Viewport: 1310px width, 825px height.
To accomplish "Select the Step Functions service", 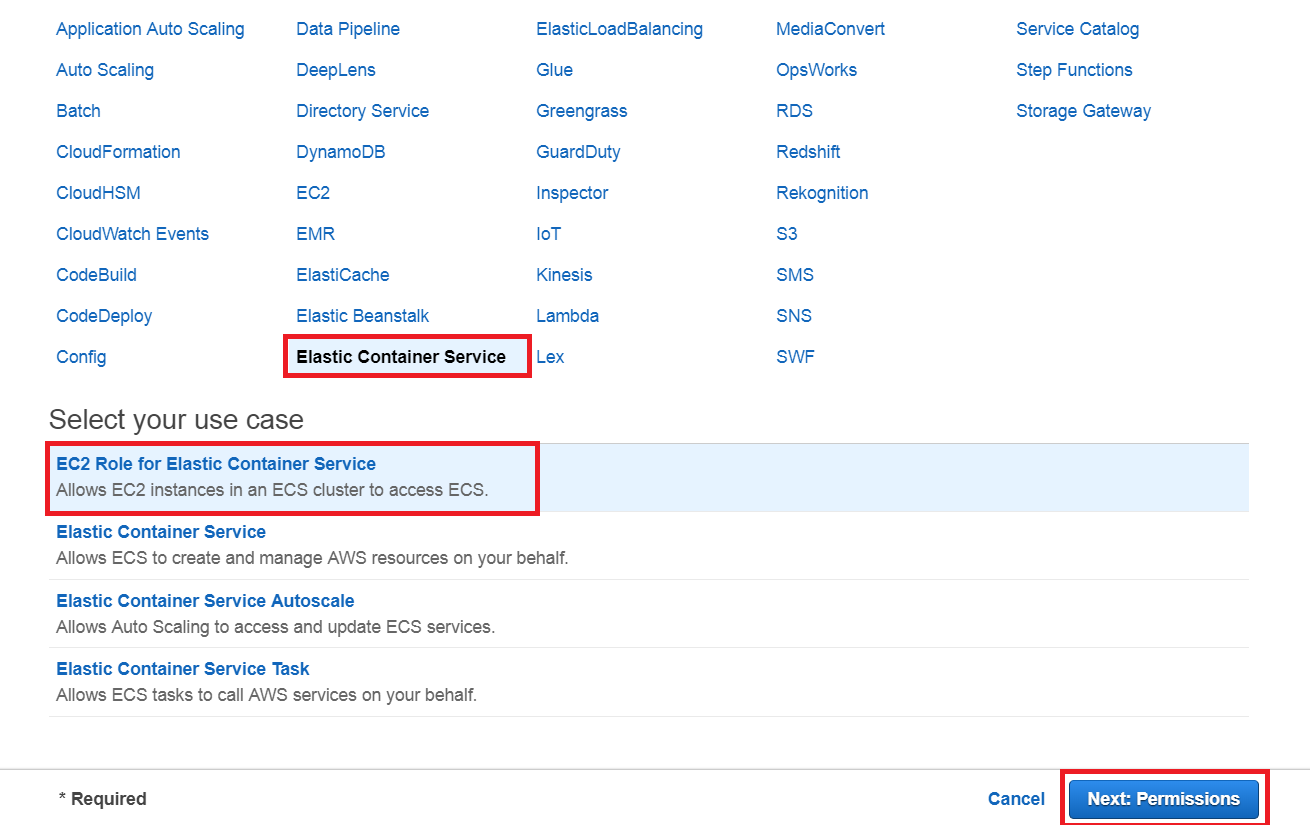I will (x=1073, y=69).
